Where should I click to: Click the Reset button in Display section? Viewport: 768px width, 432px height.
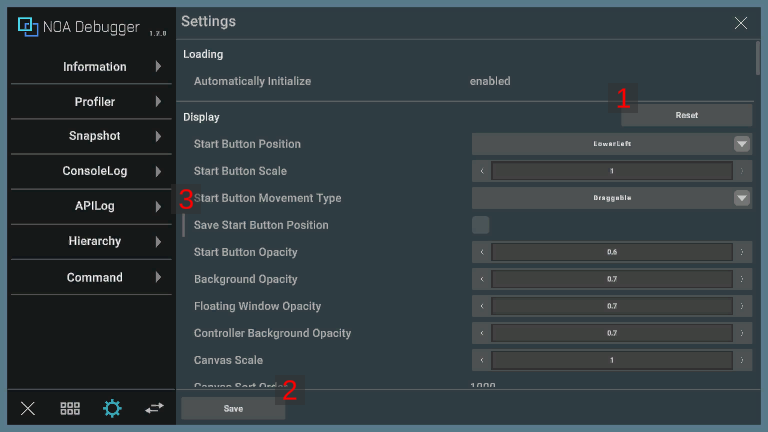[x=686, y=115]
